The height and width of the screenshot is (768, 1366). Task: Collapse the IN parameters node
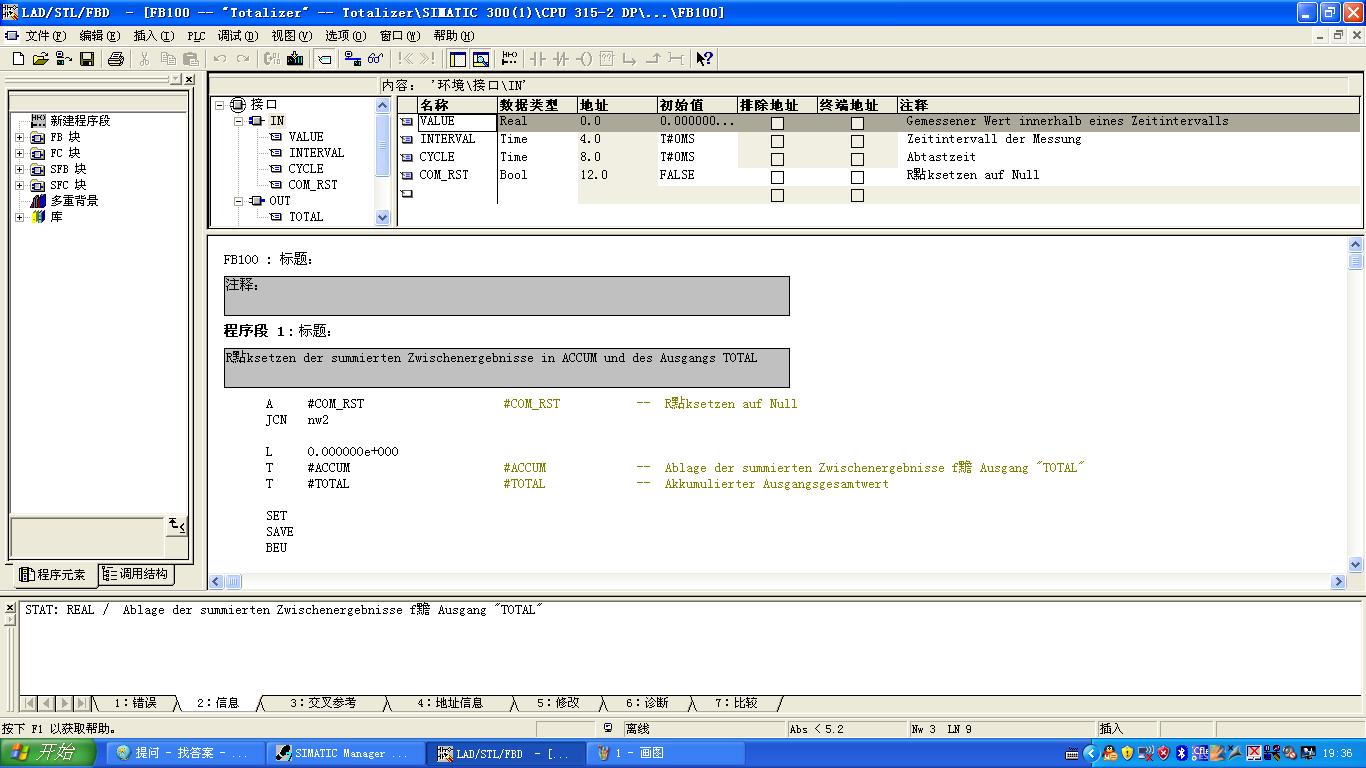(x=239, y=120)
